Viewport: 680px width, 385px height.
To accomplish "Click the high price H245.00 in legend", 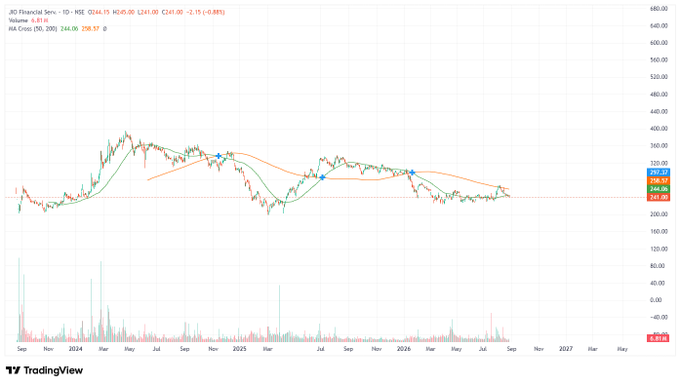I will pos(124,13).
